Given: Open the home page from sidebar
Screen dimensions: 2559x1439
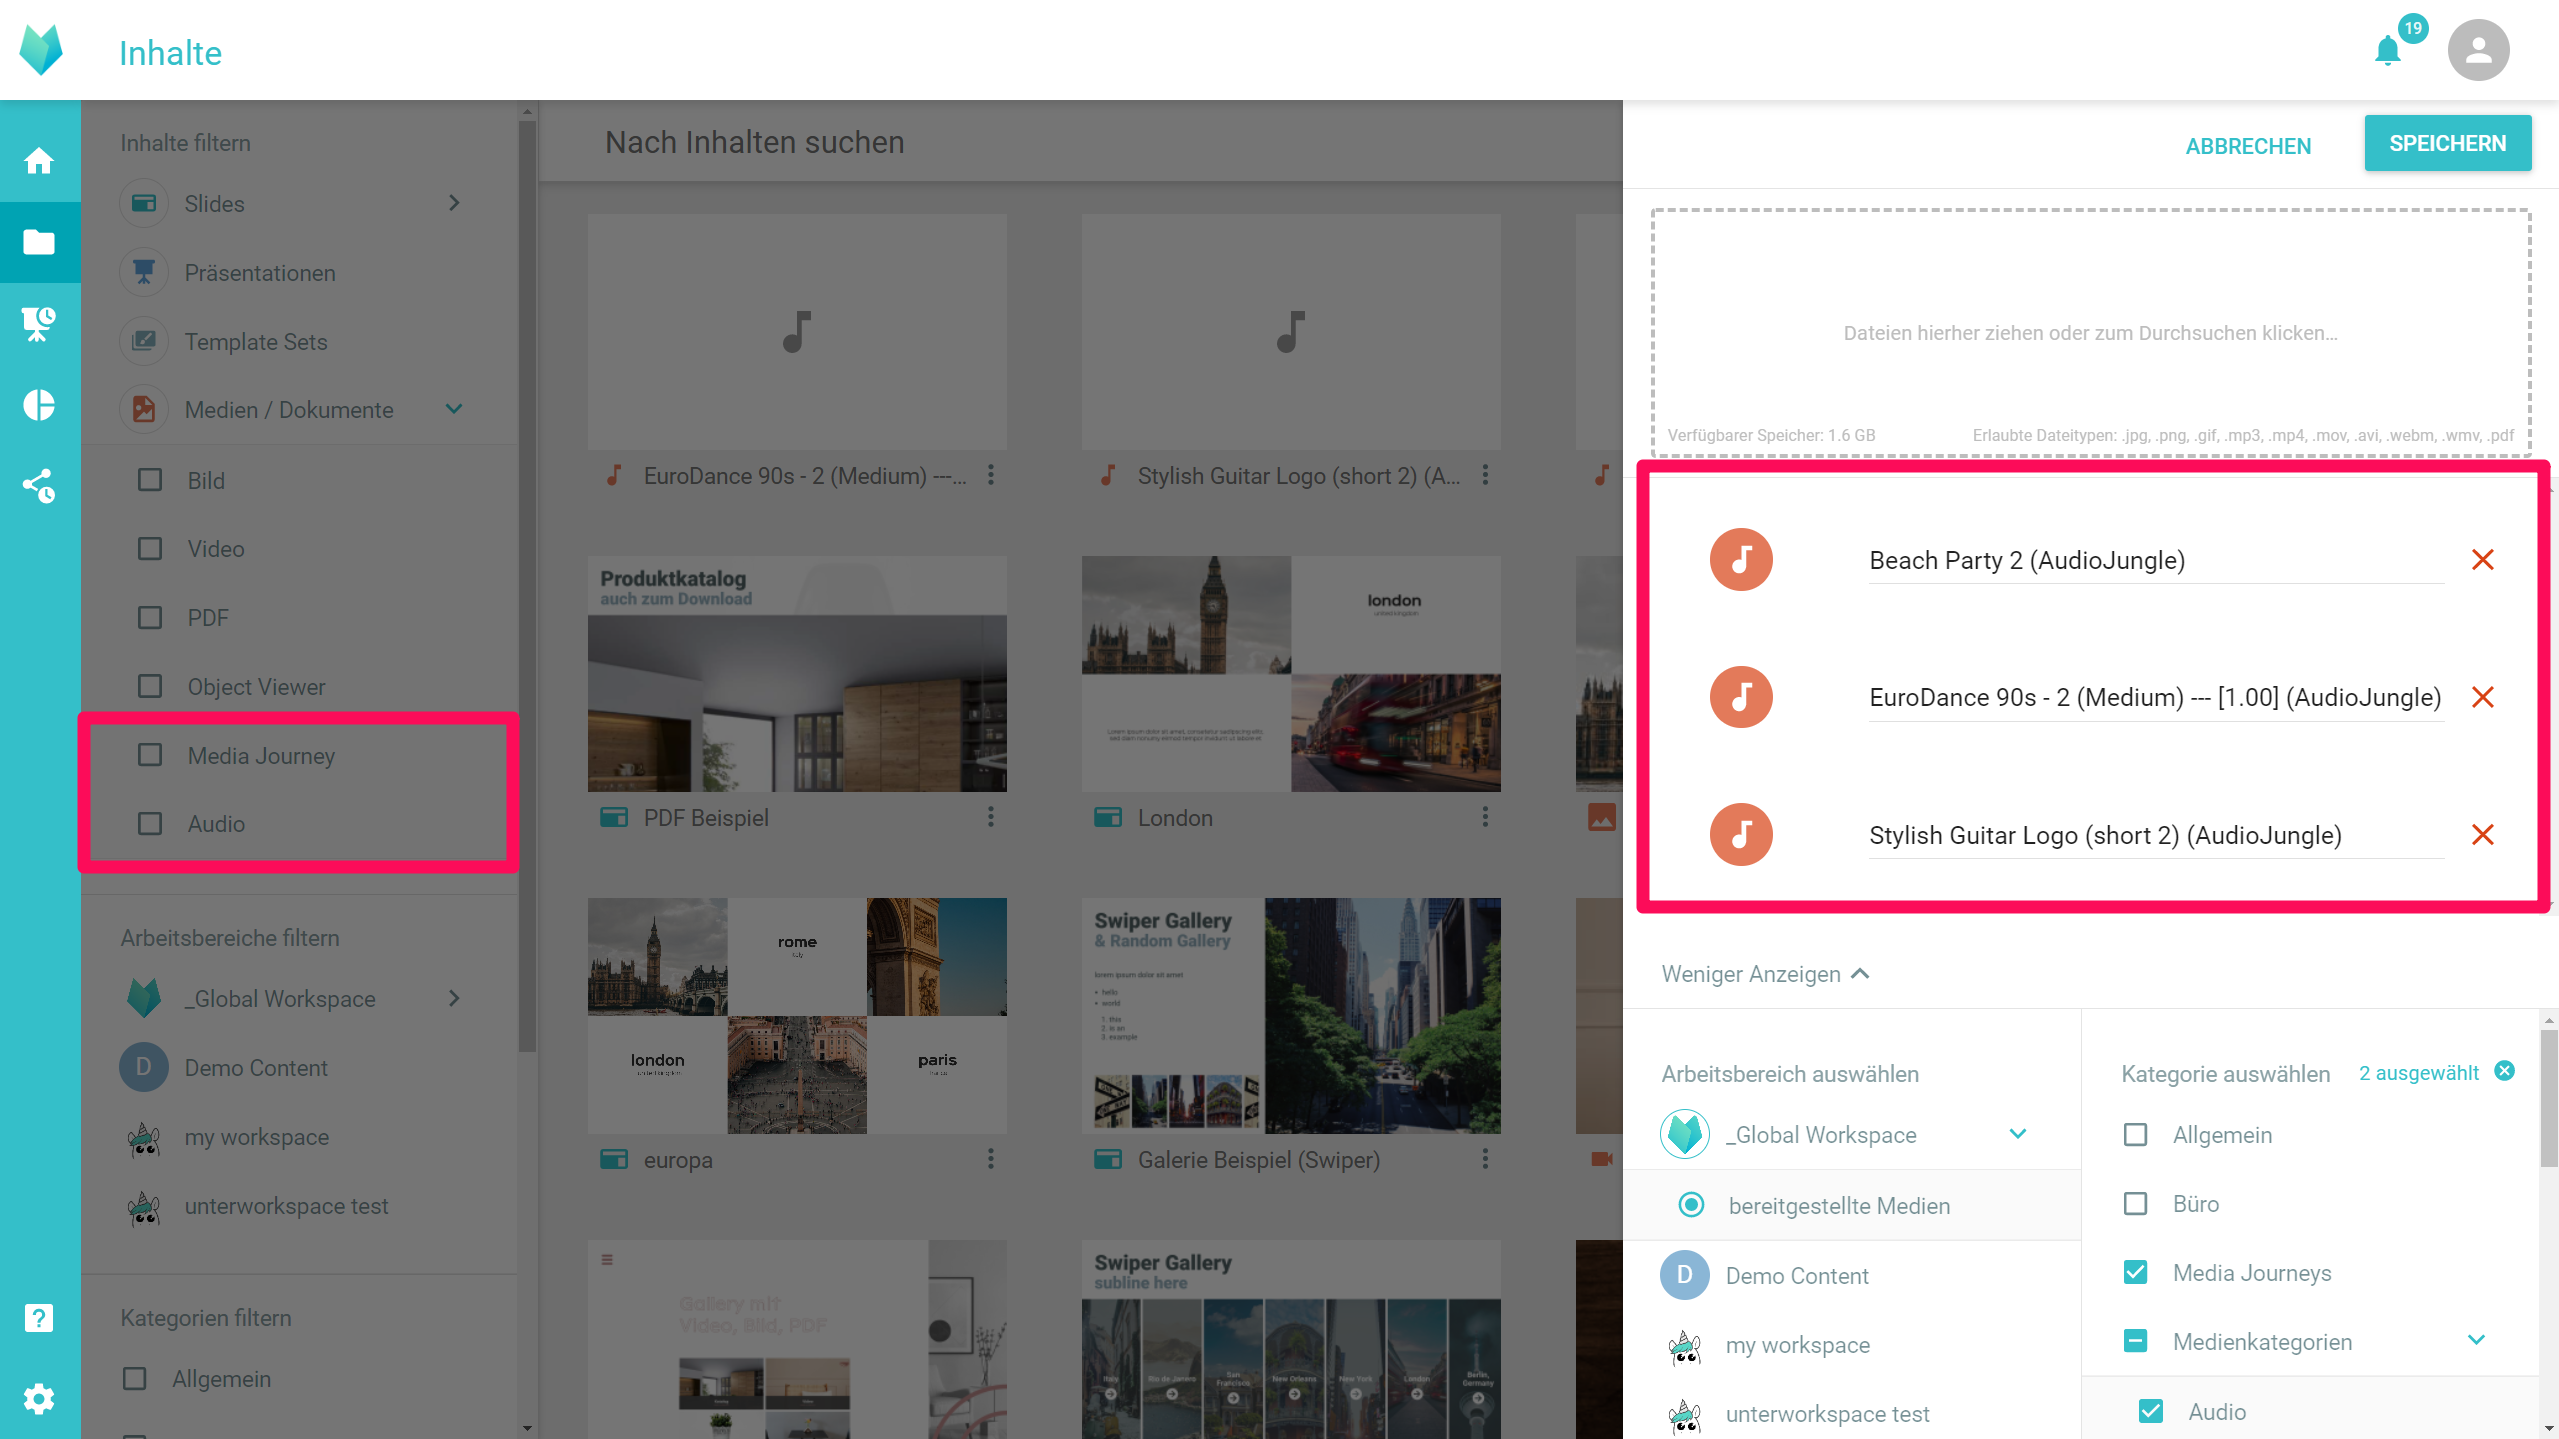Looking at the screenshot, I should point(39,161).
